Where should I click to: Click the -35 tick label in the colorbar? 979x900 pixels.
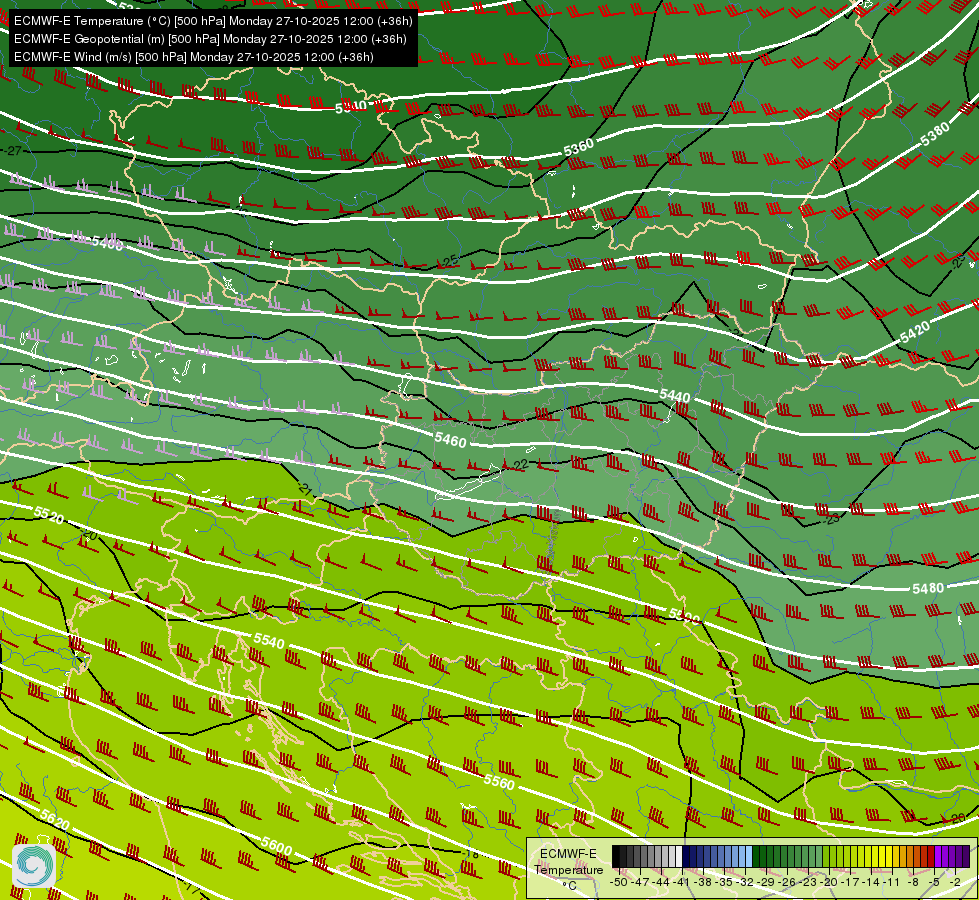click(x=723, y=882)
